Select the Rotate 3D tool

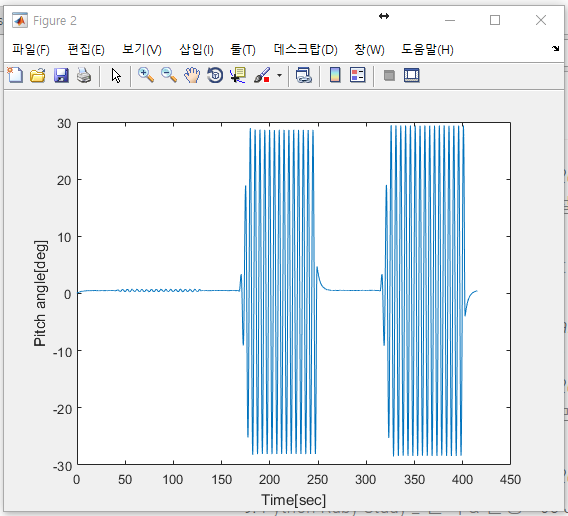click(x=215, y=75)
